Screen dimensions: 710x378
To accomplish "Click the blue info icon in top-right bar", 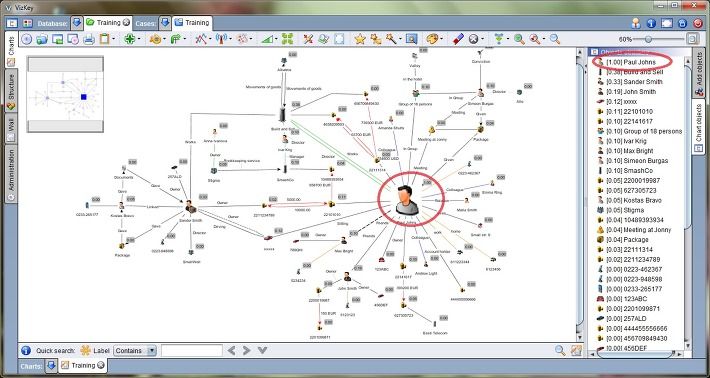I will click(651, 23).
